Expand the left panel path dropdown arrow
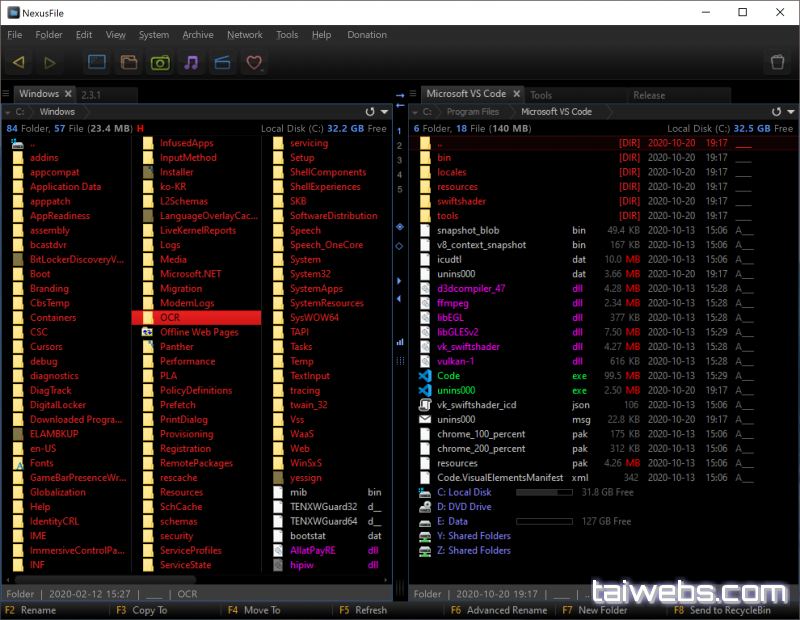The height and width of the screenshot is (620, 800). click(384, 112)
